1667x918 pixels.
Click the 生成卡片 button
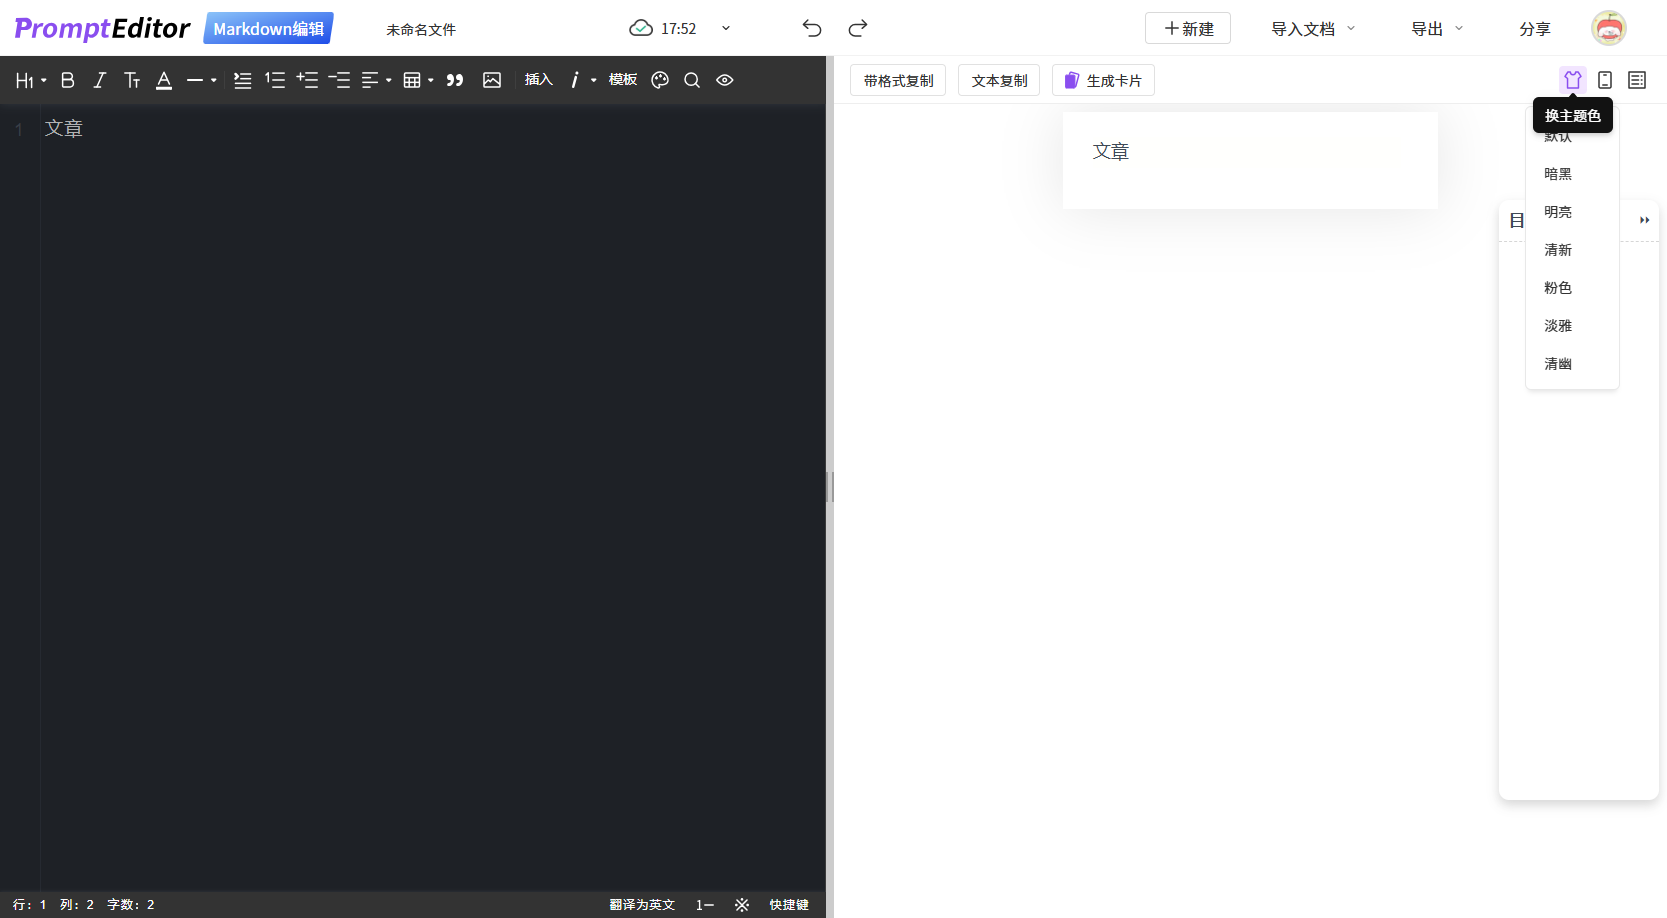1103,79
